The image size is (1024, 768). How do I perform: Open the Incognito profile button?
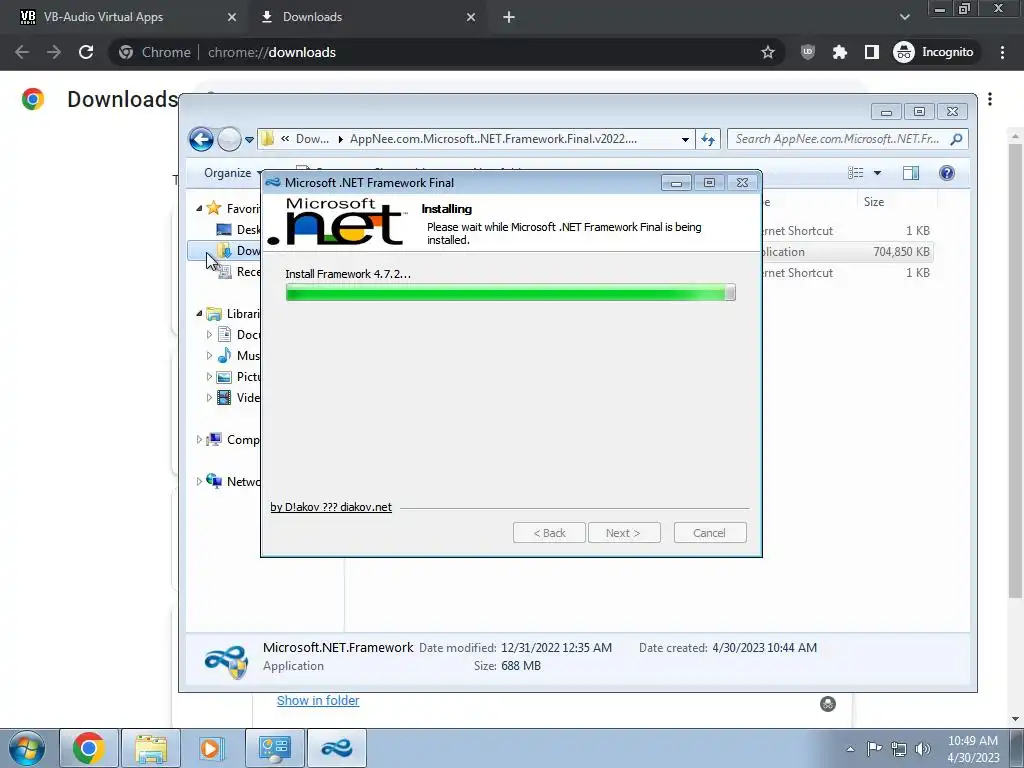click(x=934, y=52)
